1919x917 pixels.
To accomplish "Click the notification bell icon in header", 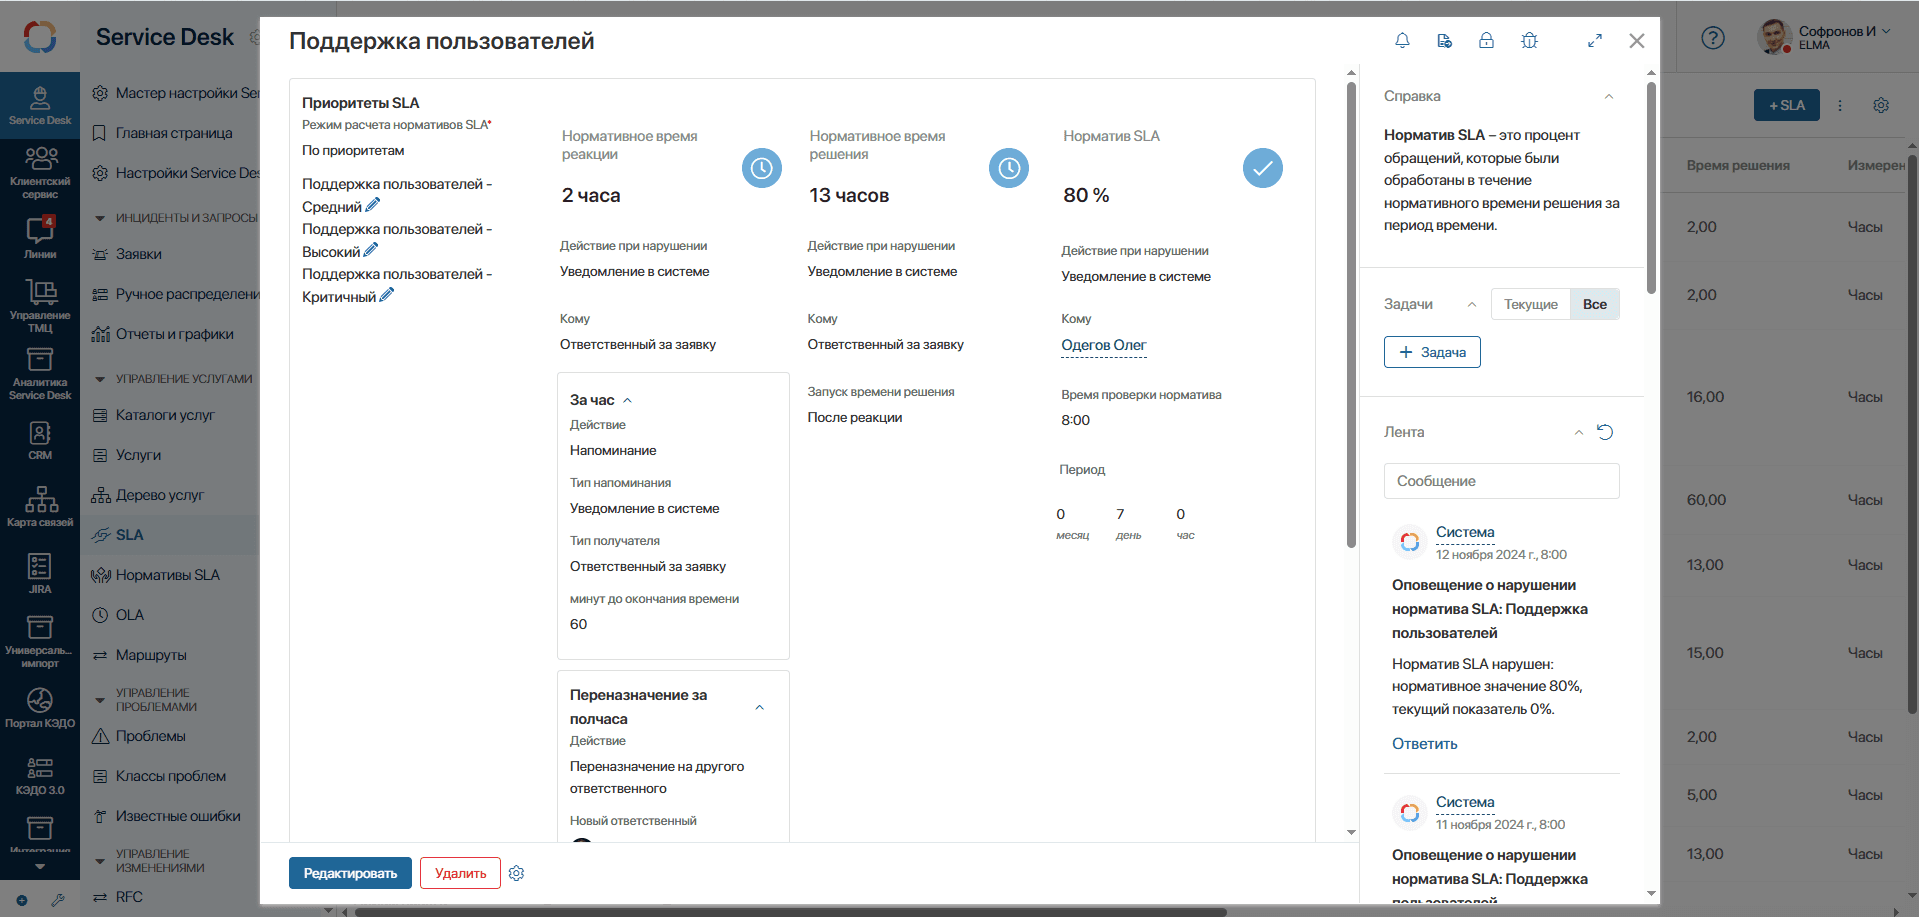I will click(1402, 41).
